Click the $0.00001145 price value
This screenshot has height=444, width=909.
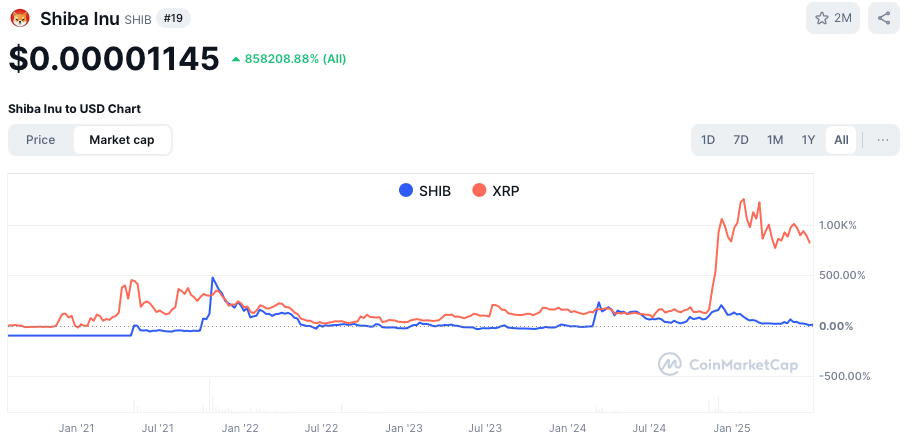point(114,59)
